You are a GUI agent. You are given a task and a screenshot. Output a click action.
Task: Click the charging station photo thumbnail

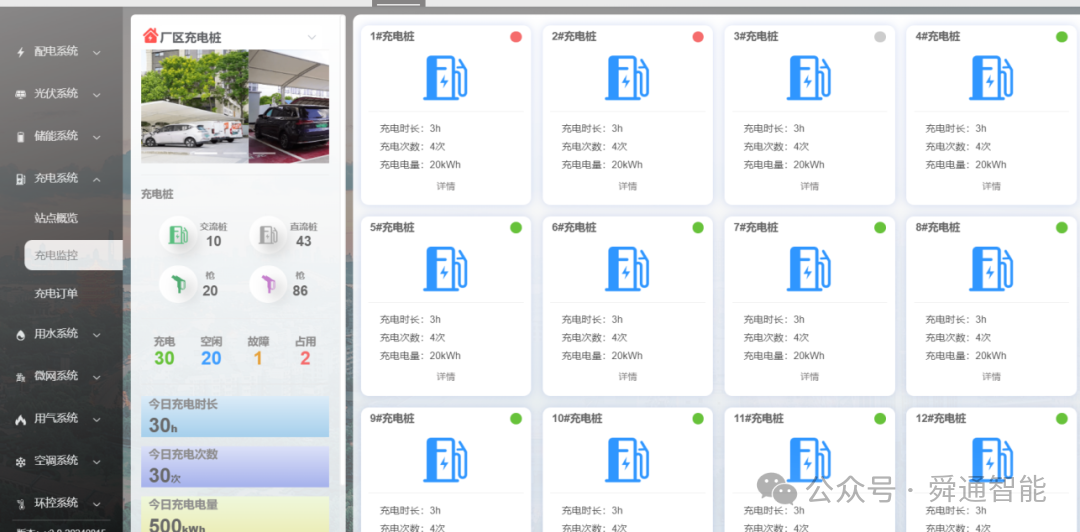(x=235, y=106)
